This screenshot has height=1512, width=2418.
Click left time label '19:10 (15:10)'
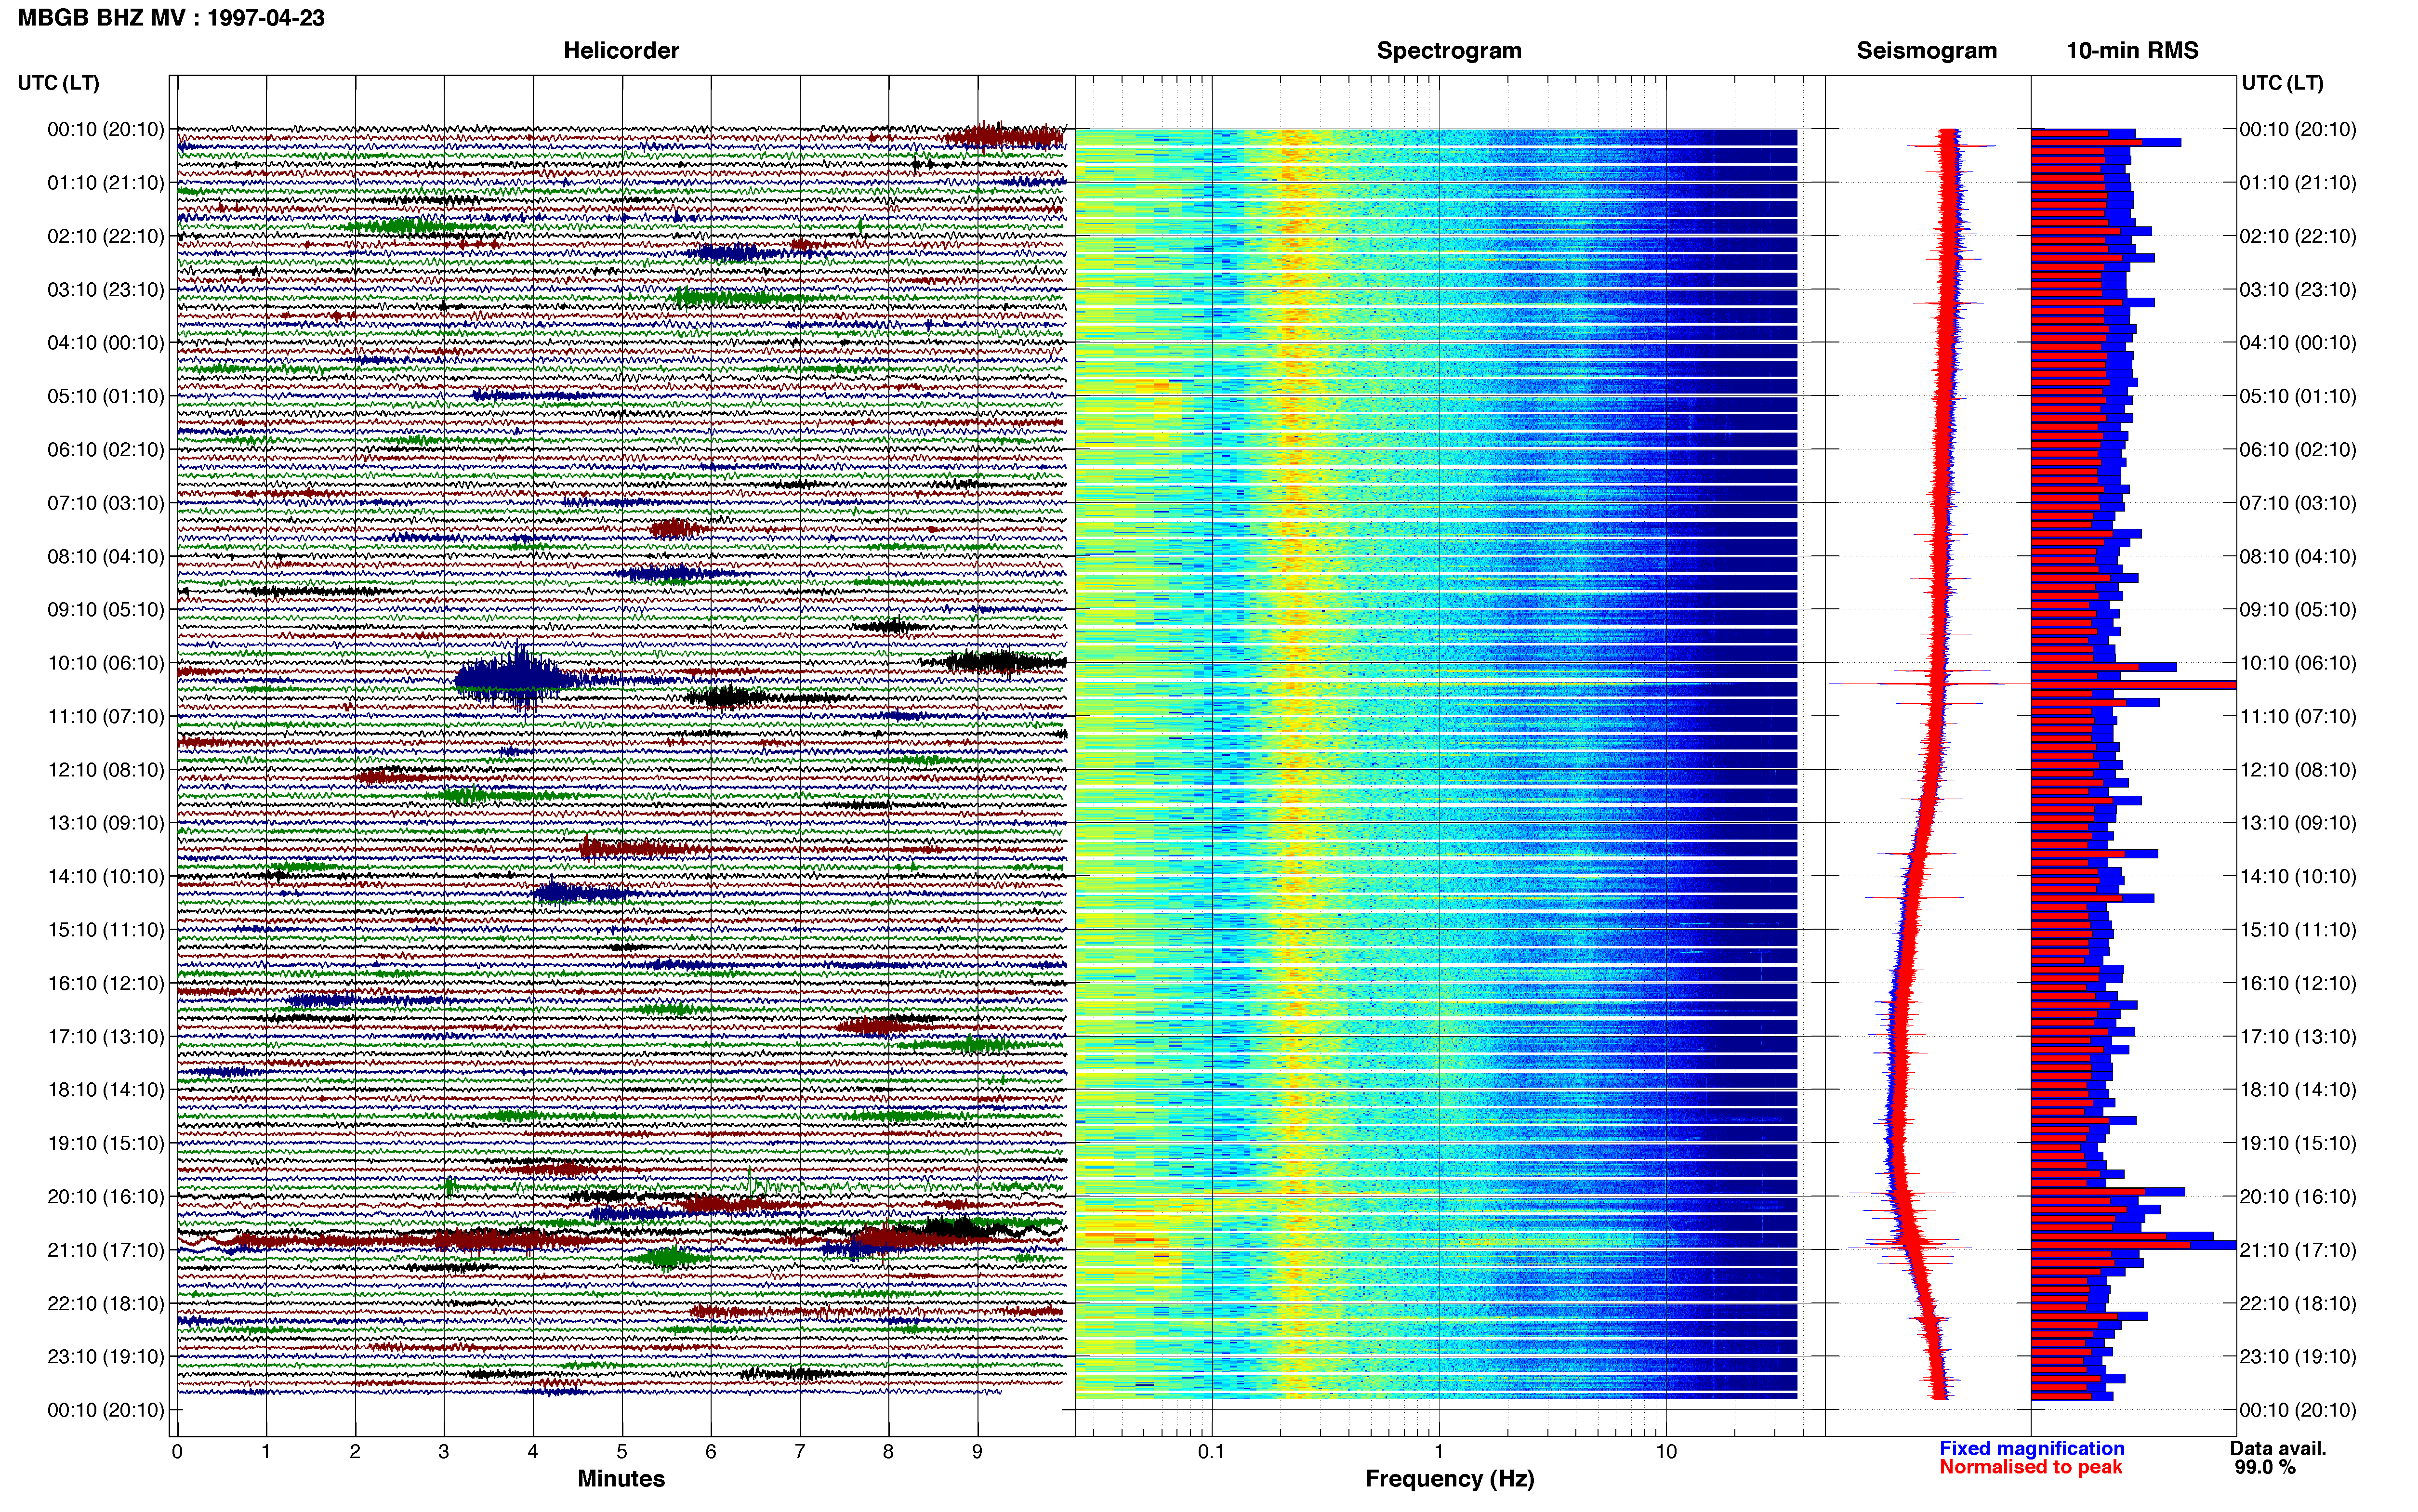click(106, 1143)
